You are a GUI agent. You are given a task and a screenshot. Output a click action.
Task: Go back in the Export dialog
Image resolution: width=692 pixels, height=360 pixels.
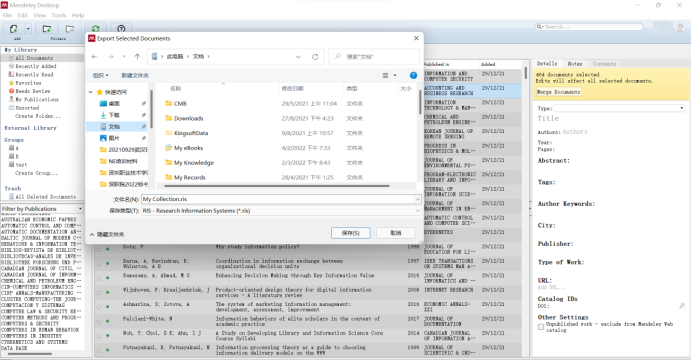(x=94, y=56)
